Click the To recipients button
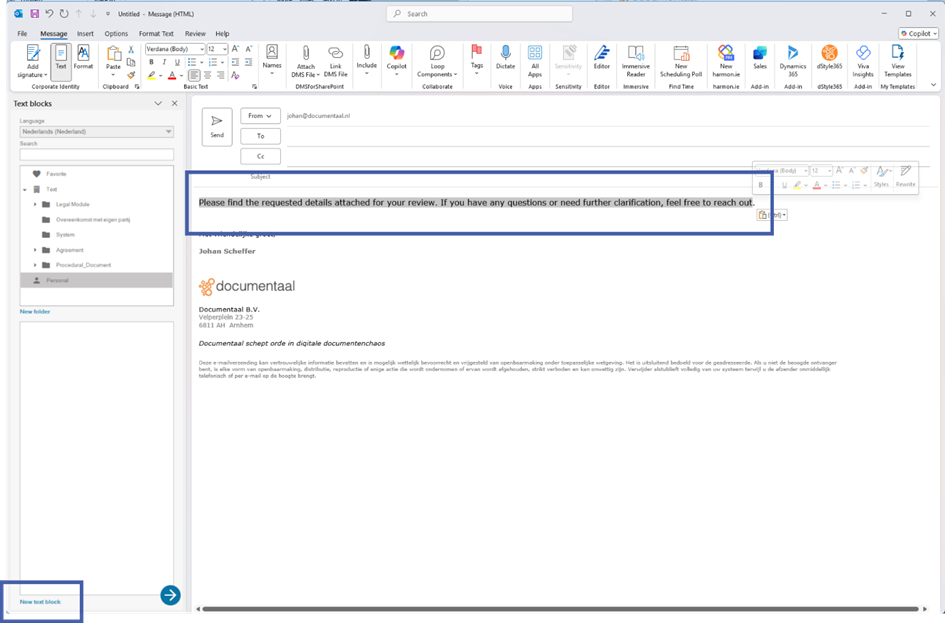The width and height of the screenshot is (945, 623). pos(260,136)
